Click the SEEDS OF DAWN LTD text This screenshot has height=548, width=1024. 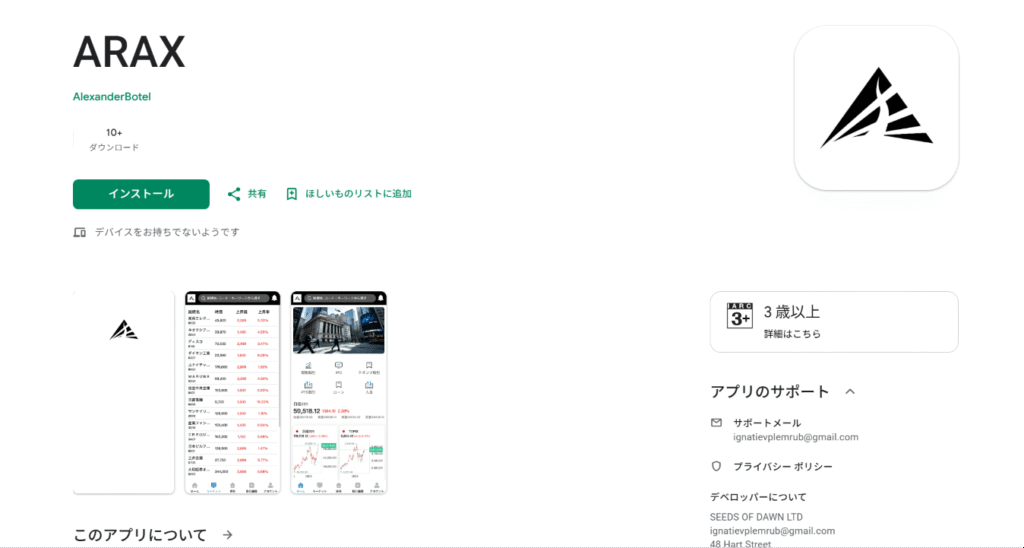pos(756,517)
